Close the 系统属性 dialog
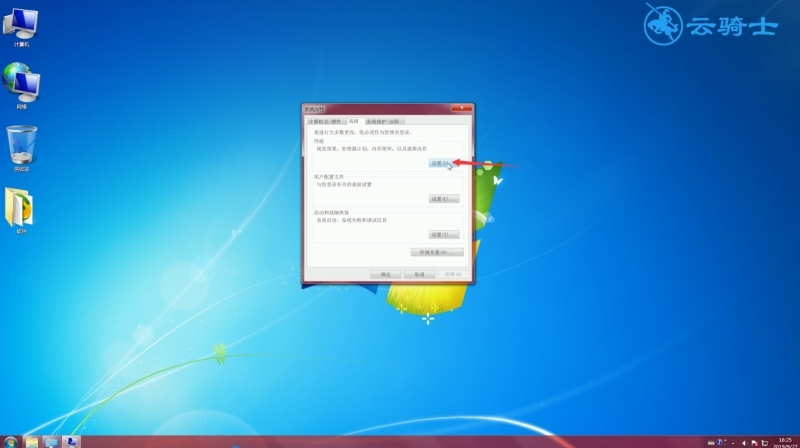 point(461,108)
